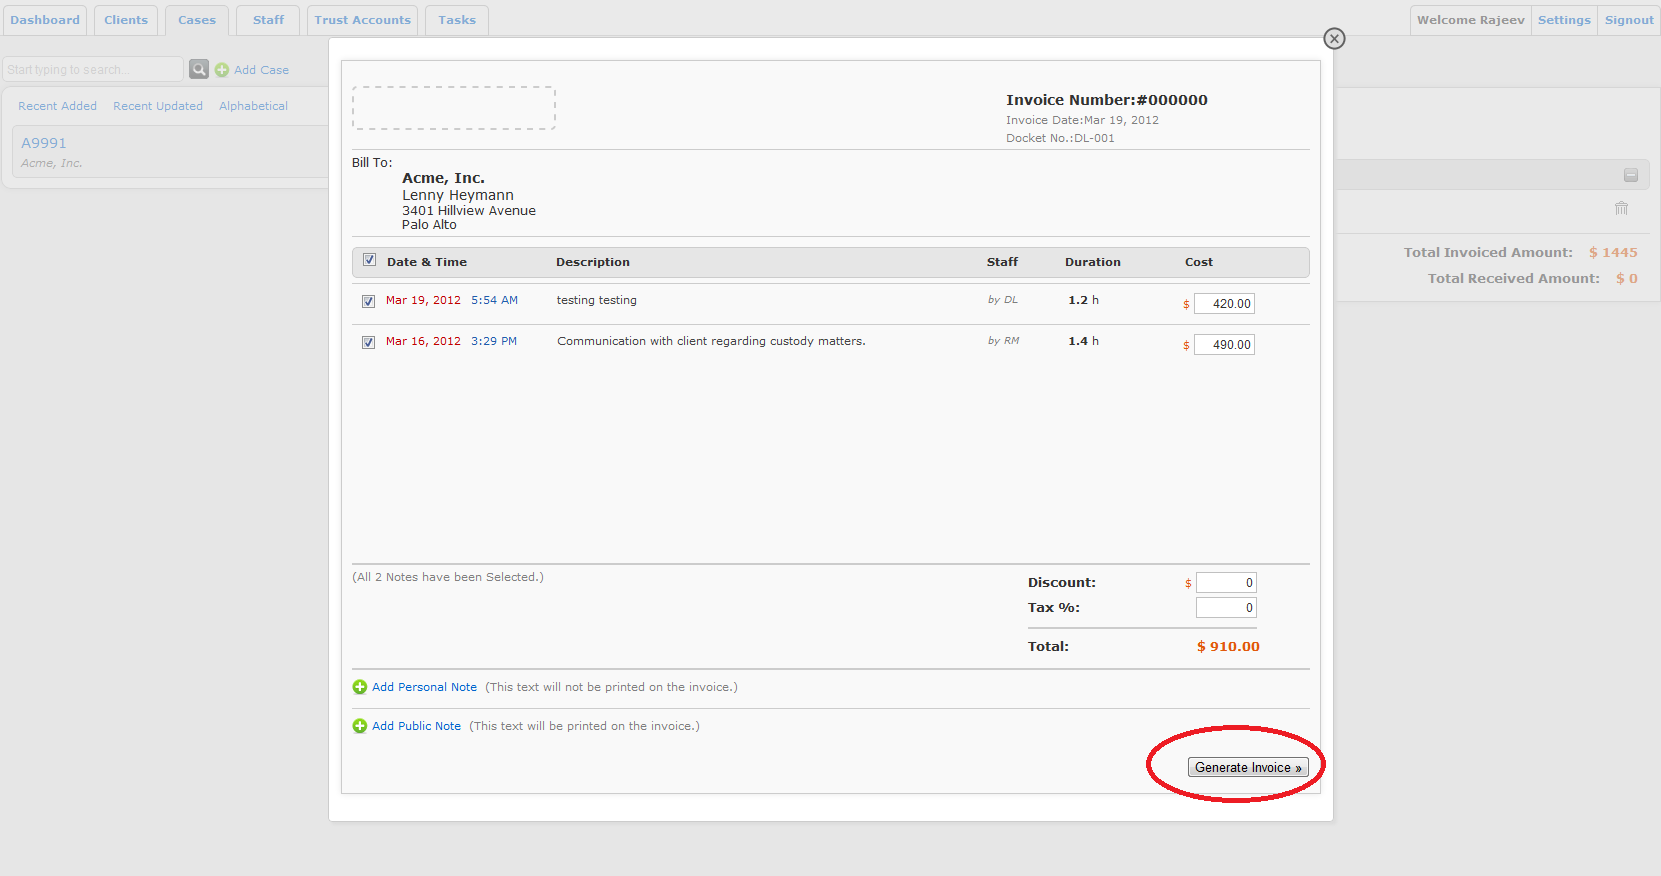
Task: Click the search magnifier icon
Action: [199, 69]
